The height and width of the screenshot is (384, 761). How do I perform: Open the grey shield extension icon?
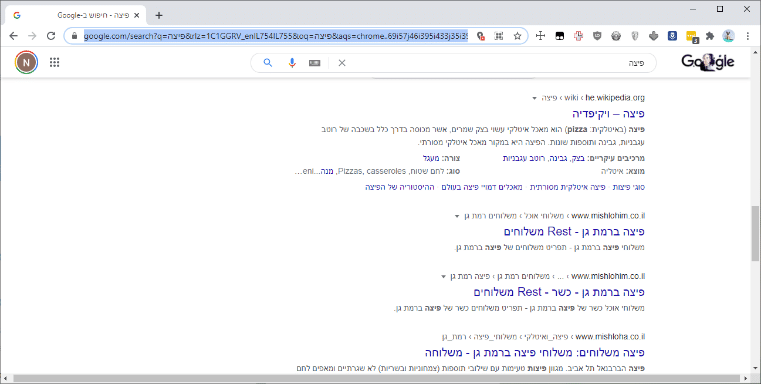597,35
